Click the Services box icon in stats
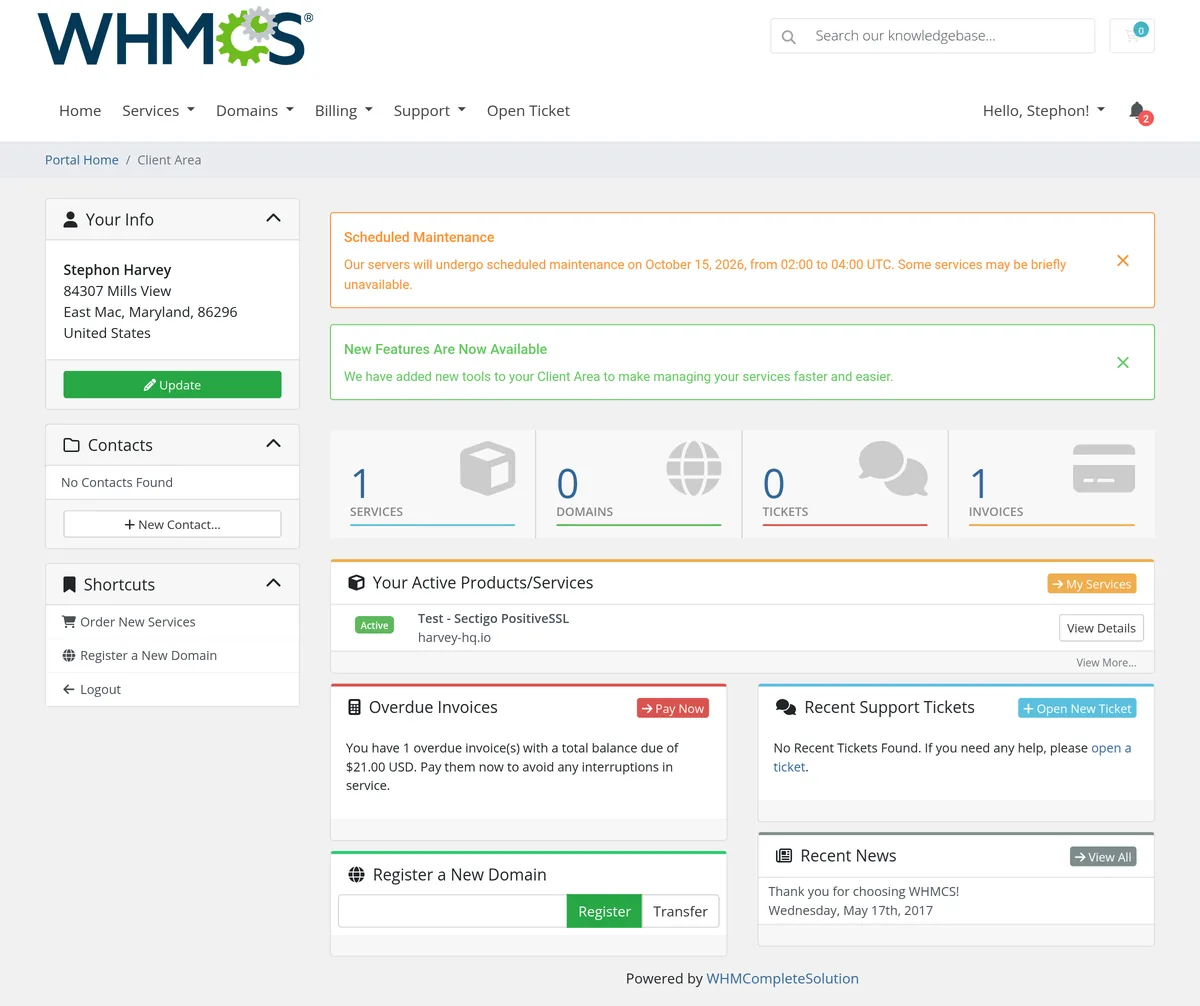This screenshot has height=1006, width=1200. coord(487,469)
